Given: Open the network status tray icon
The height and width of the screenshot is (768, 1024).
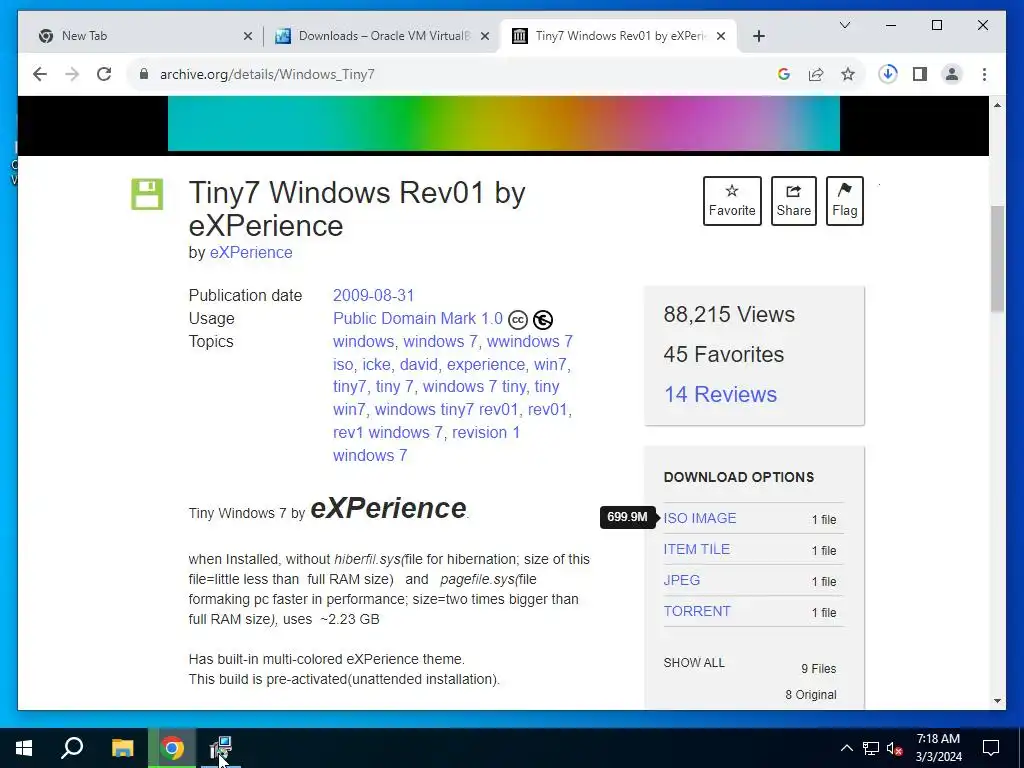Looking at the screenshot, I should coord(871,748).
